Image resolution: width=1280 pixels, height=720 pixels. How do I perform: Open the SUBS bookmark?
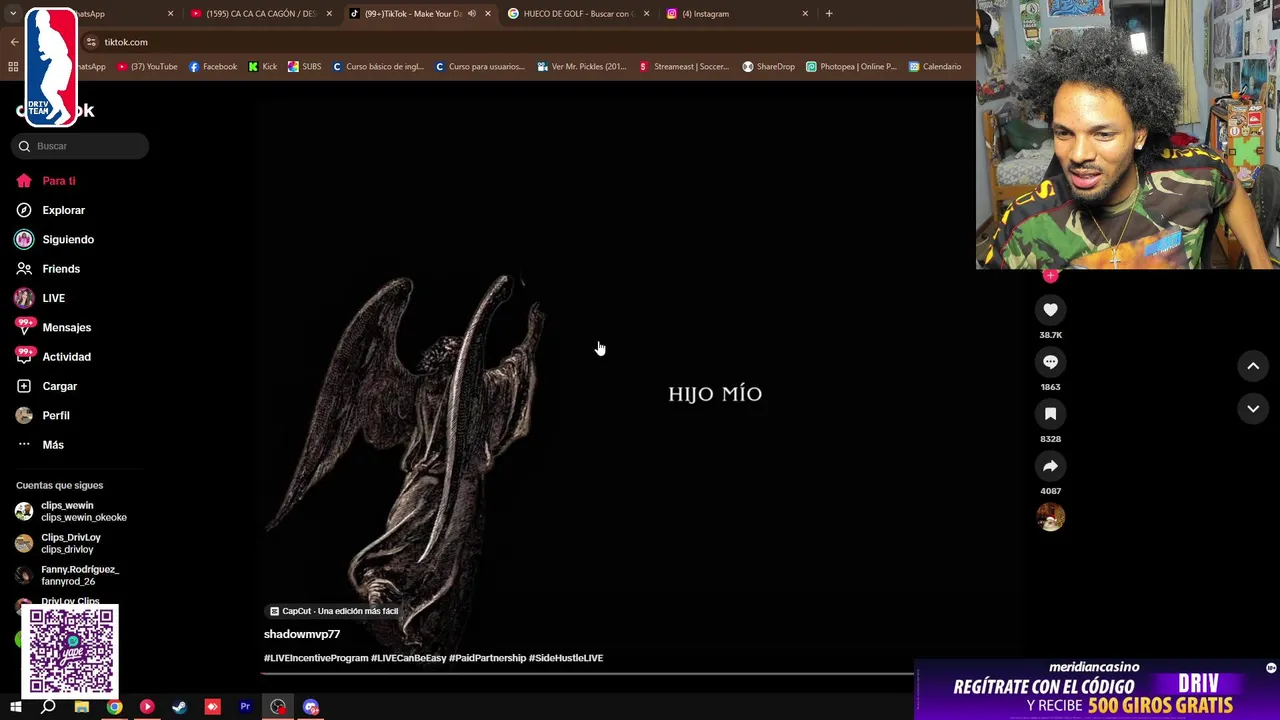[304, 67]
